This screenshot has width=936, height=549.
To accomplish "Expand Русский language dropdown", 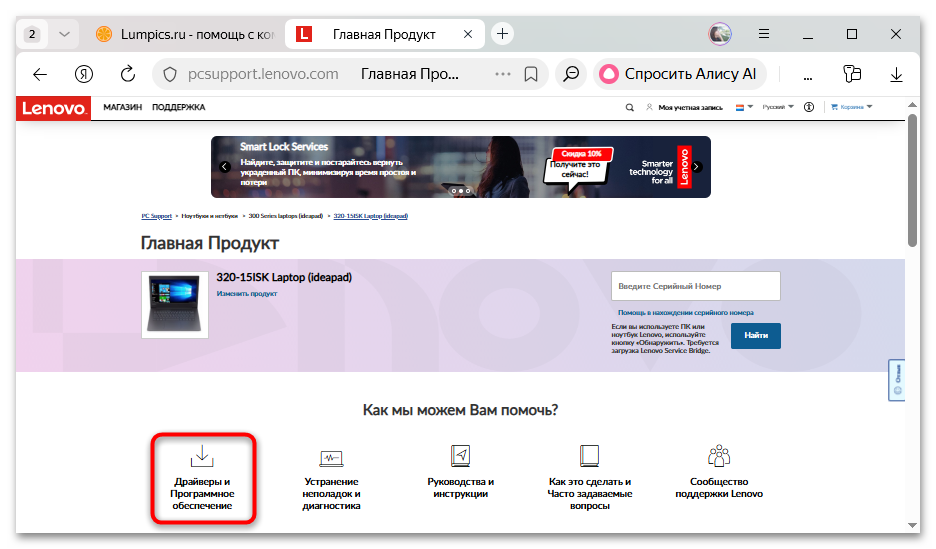I will (778, 107).
